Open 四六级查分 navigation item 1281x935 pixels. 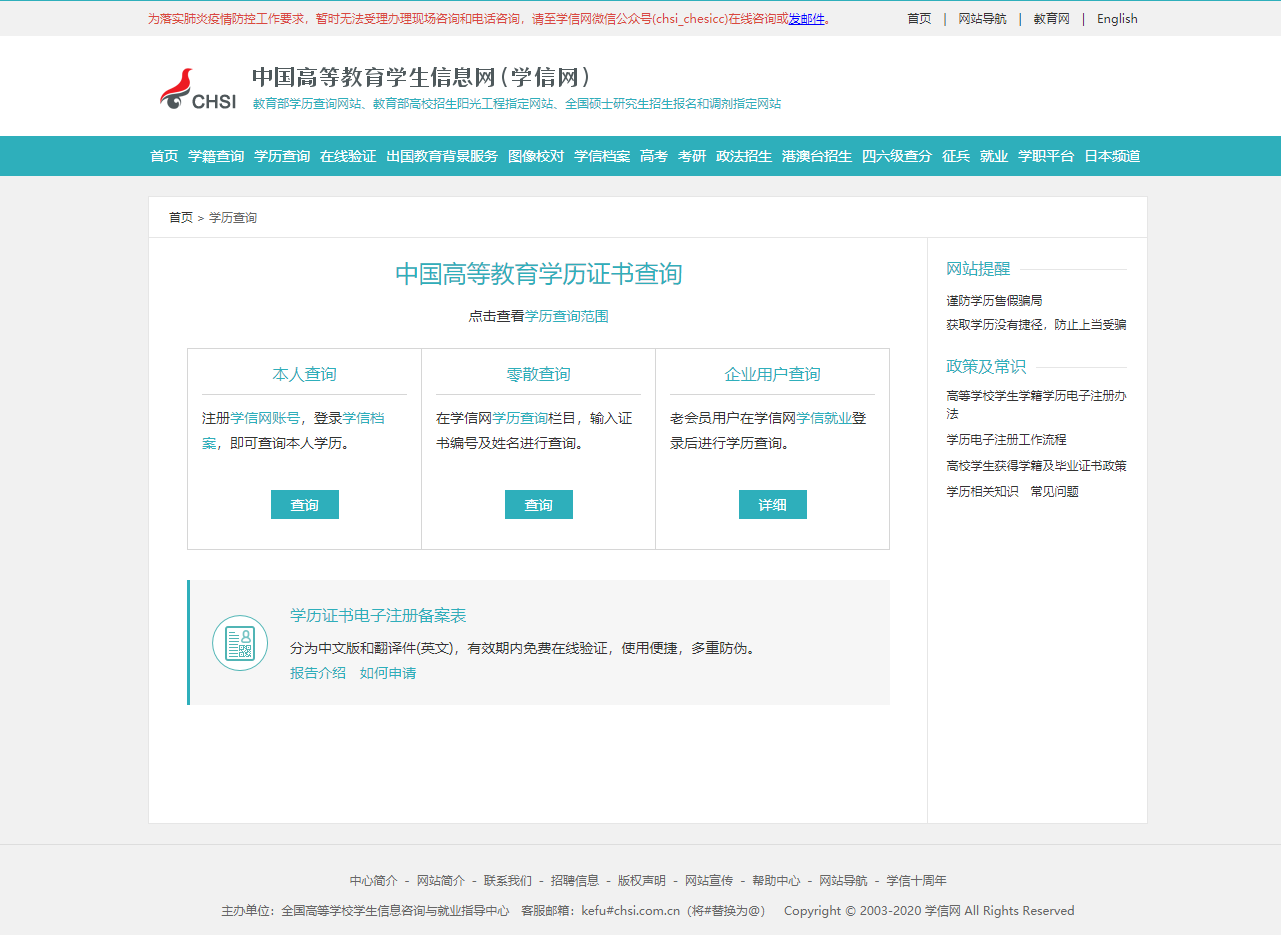pyautogui.click(x=897, y=156)
